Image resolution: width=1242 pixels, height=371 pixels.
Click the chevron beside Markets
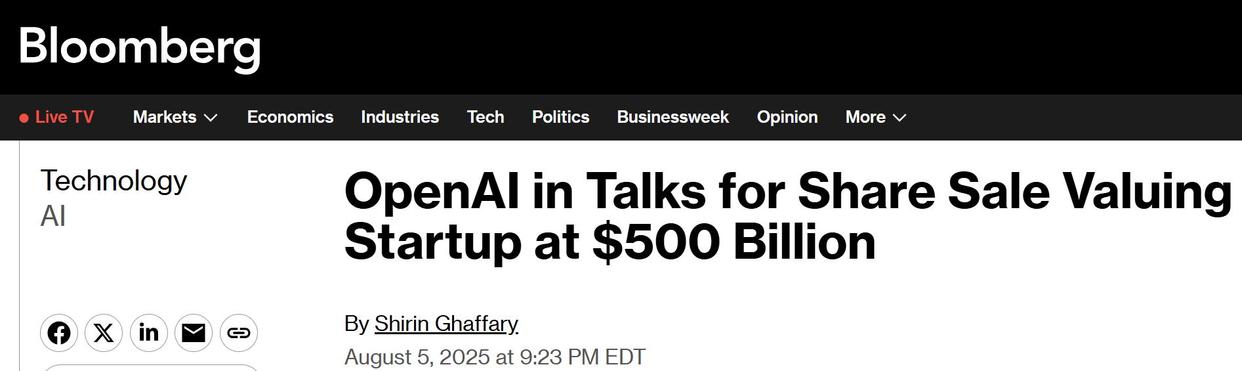pyautogui.click(x=210, y=118)
